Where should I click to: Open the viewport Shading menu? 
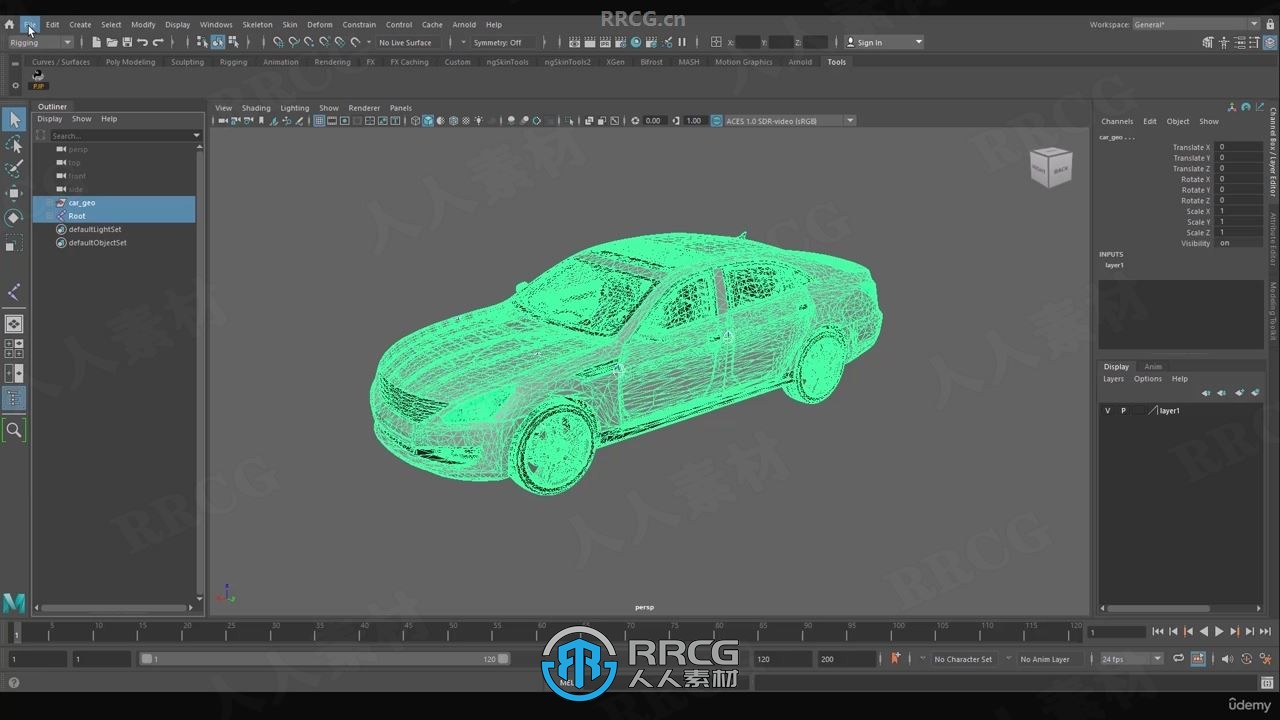[256, 108]
